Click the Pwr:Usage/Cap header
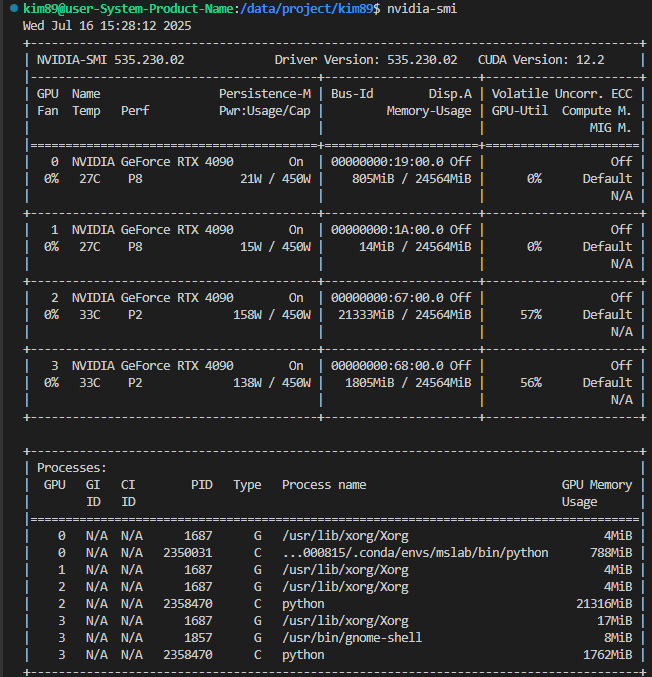Viewport: 652px width, 677px height. tap(265, 111)
